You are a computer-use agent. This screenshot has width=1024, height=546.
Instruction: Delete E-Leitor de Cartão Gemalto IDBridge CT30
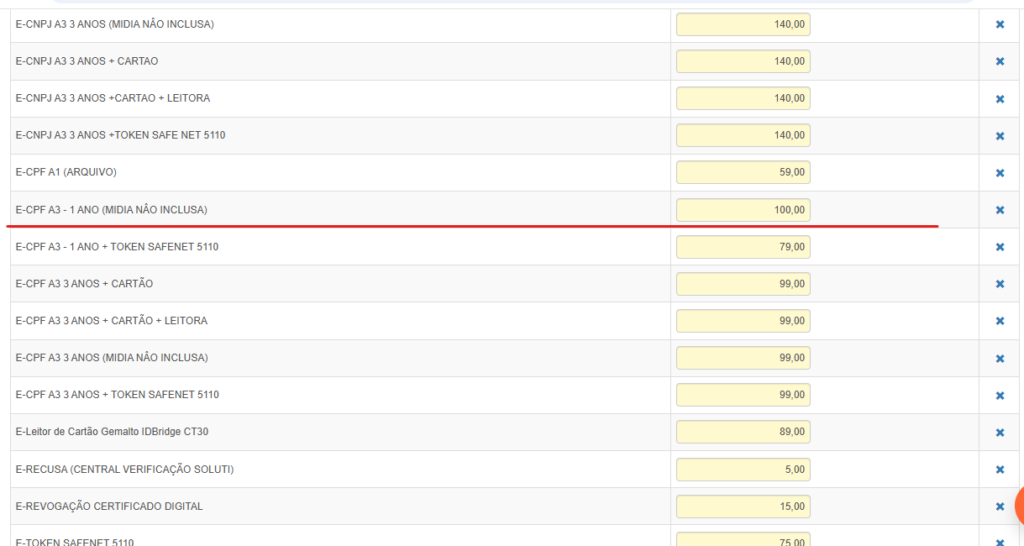point(999,432)
